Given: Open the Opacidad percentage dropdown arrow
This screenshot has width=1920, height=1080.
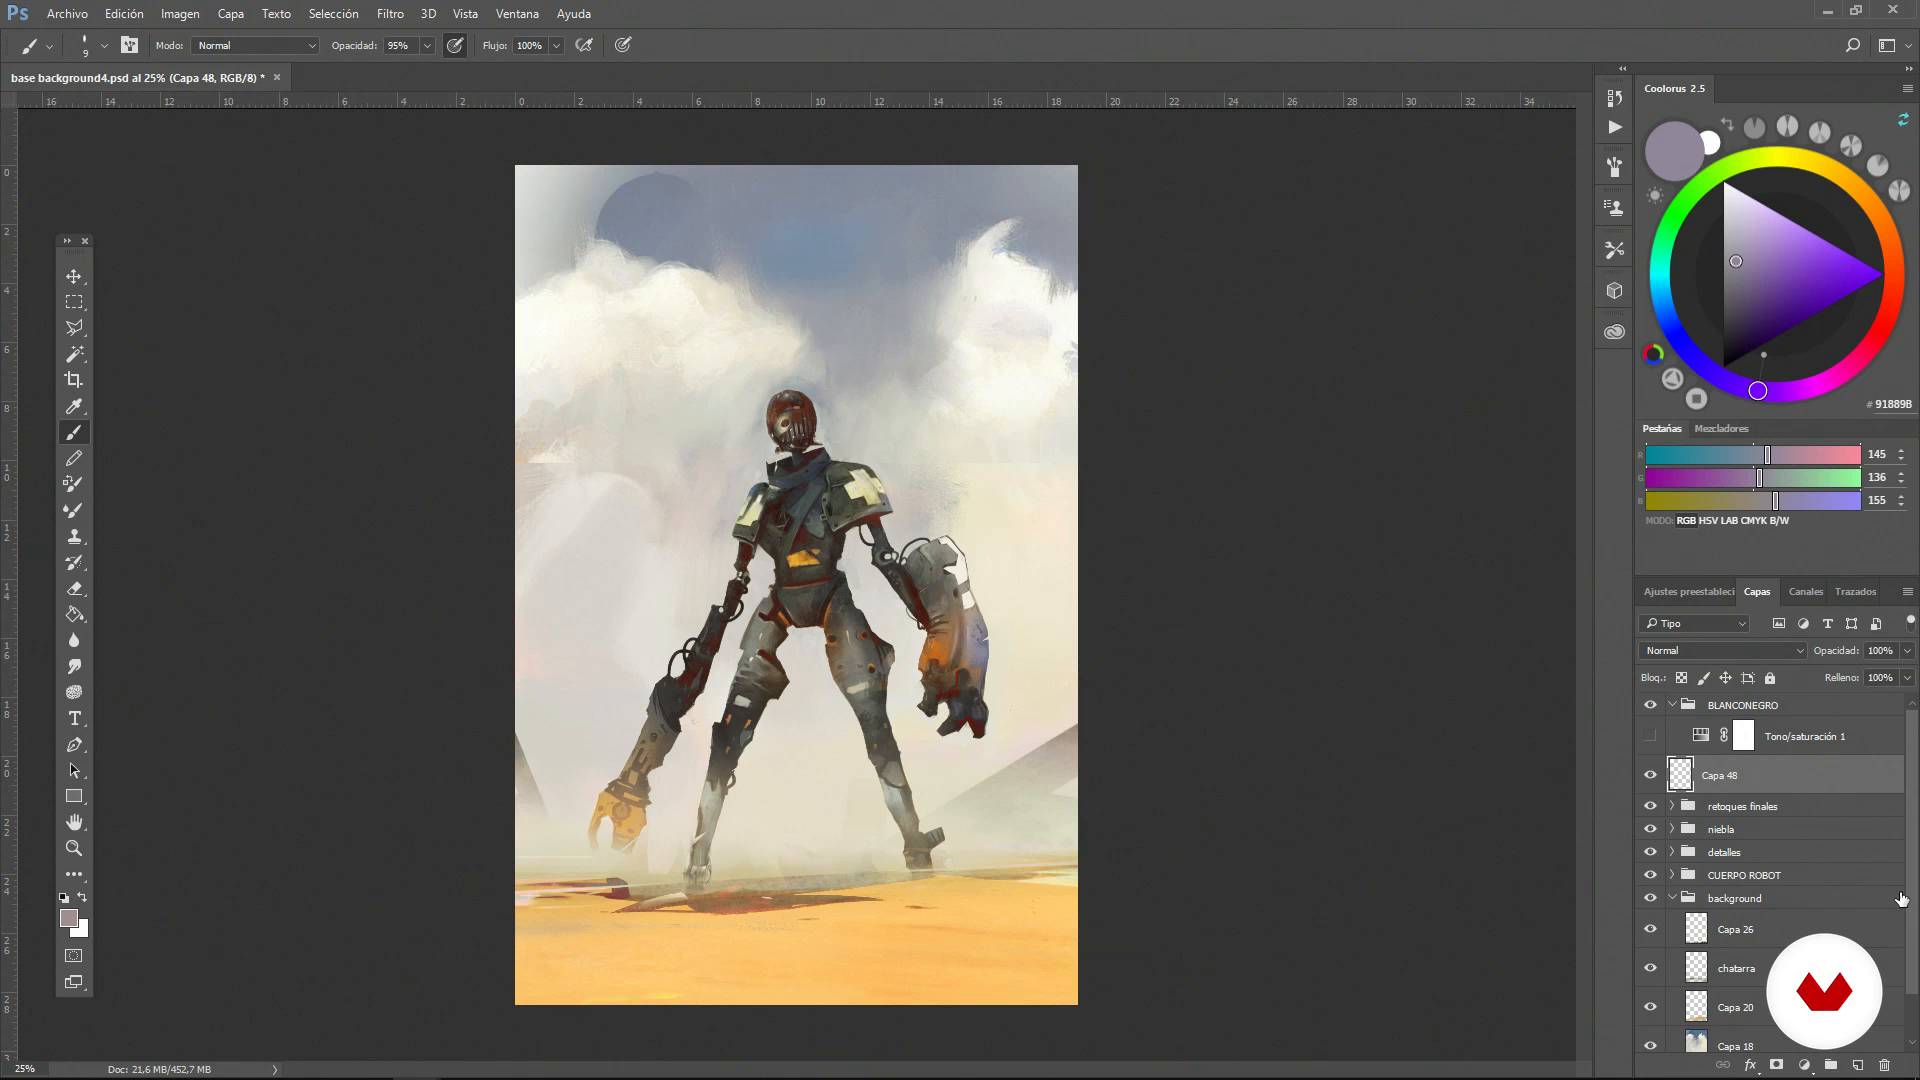Looking at the screenshot, I should [x=427, y=45].
